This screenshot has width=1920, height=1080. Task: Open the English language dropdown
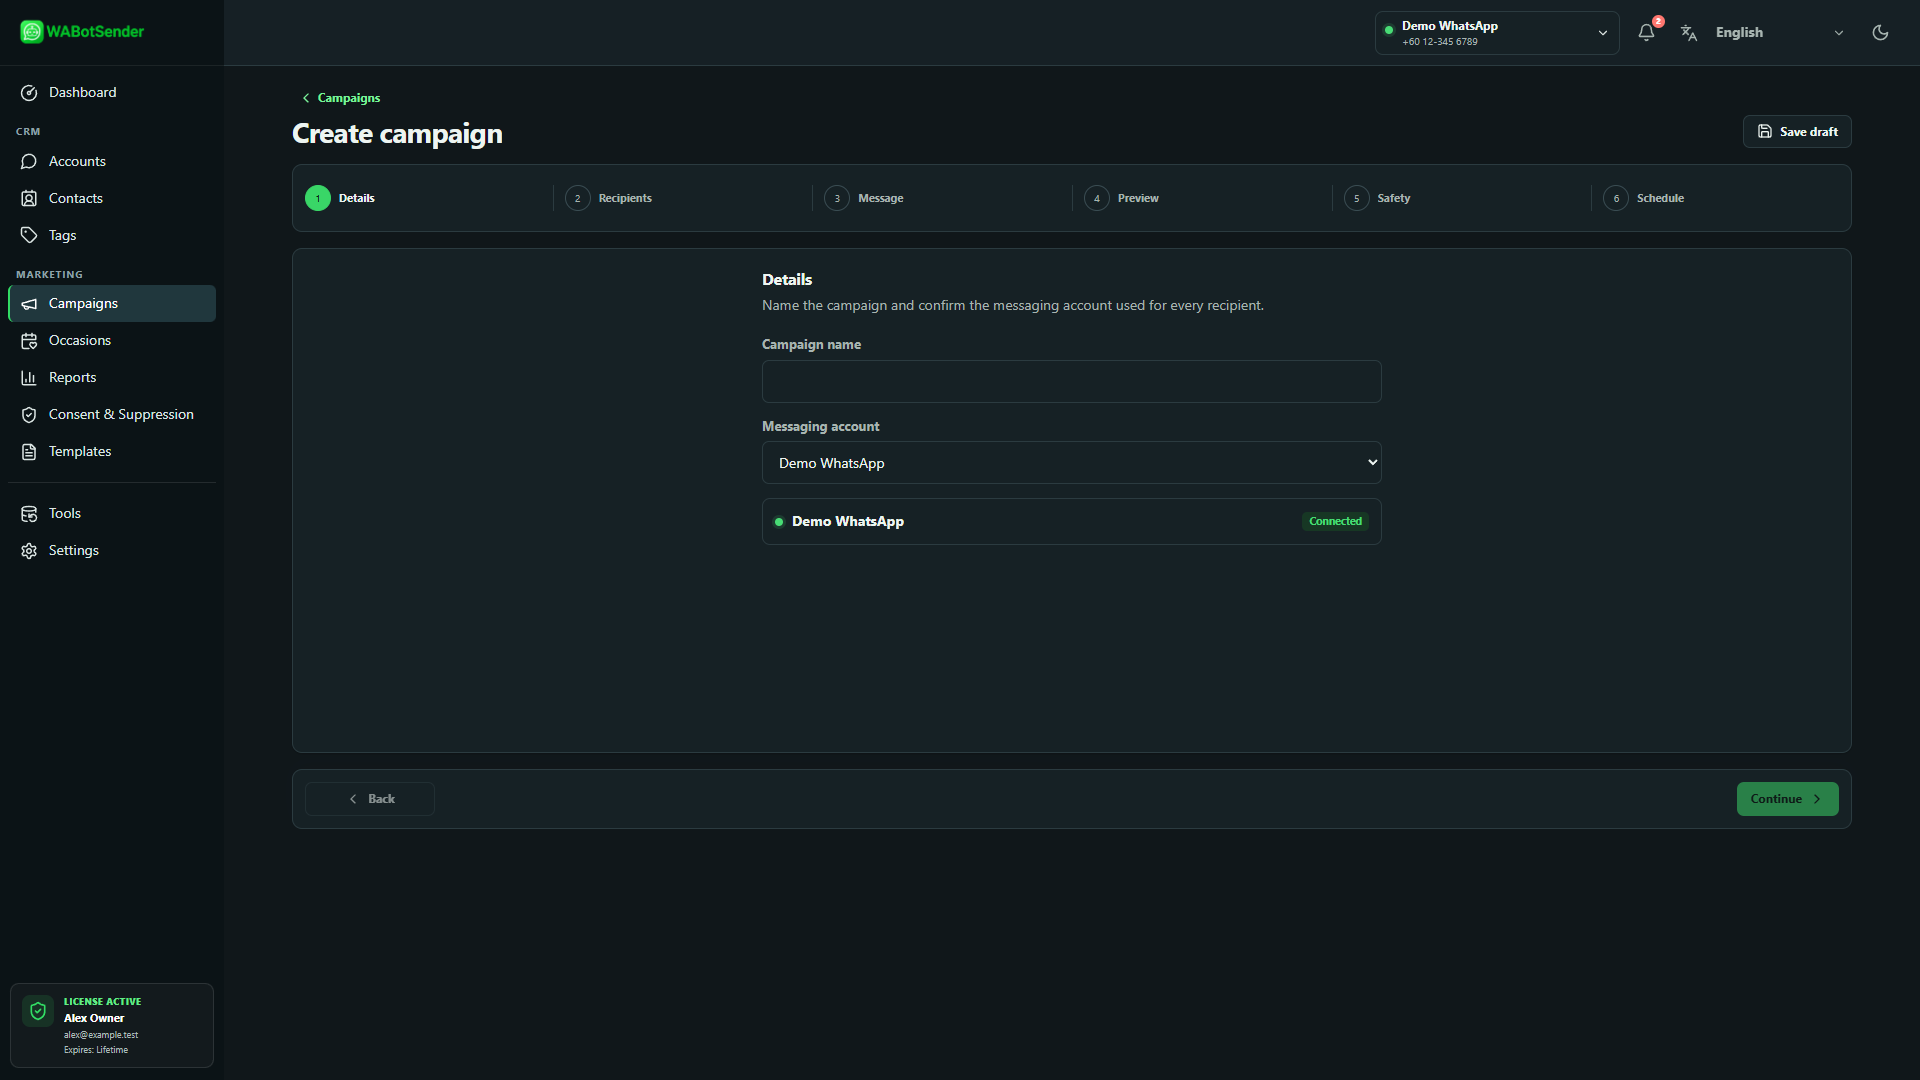click(1780, 33)
